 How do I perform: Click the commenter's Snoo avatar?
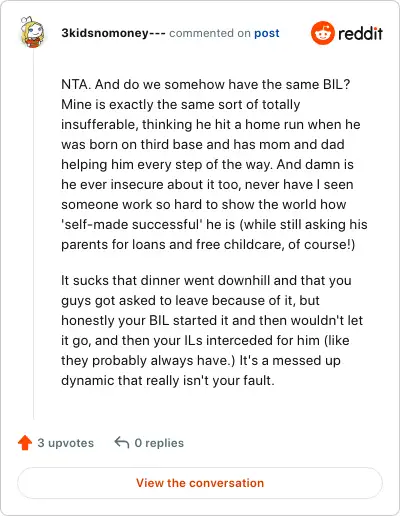point(32,32)
